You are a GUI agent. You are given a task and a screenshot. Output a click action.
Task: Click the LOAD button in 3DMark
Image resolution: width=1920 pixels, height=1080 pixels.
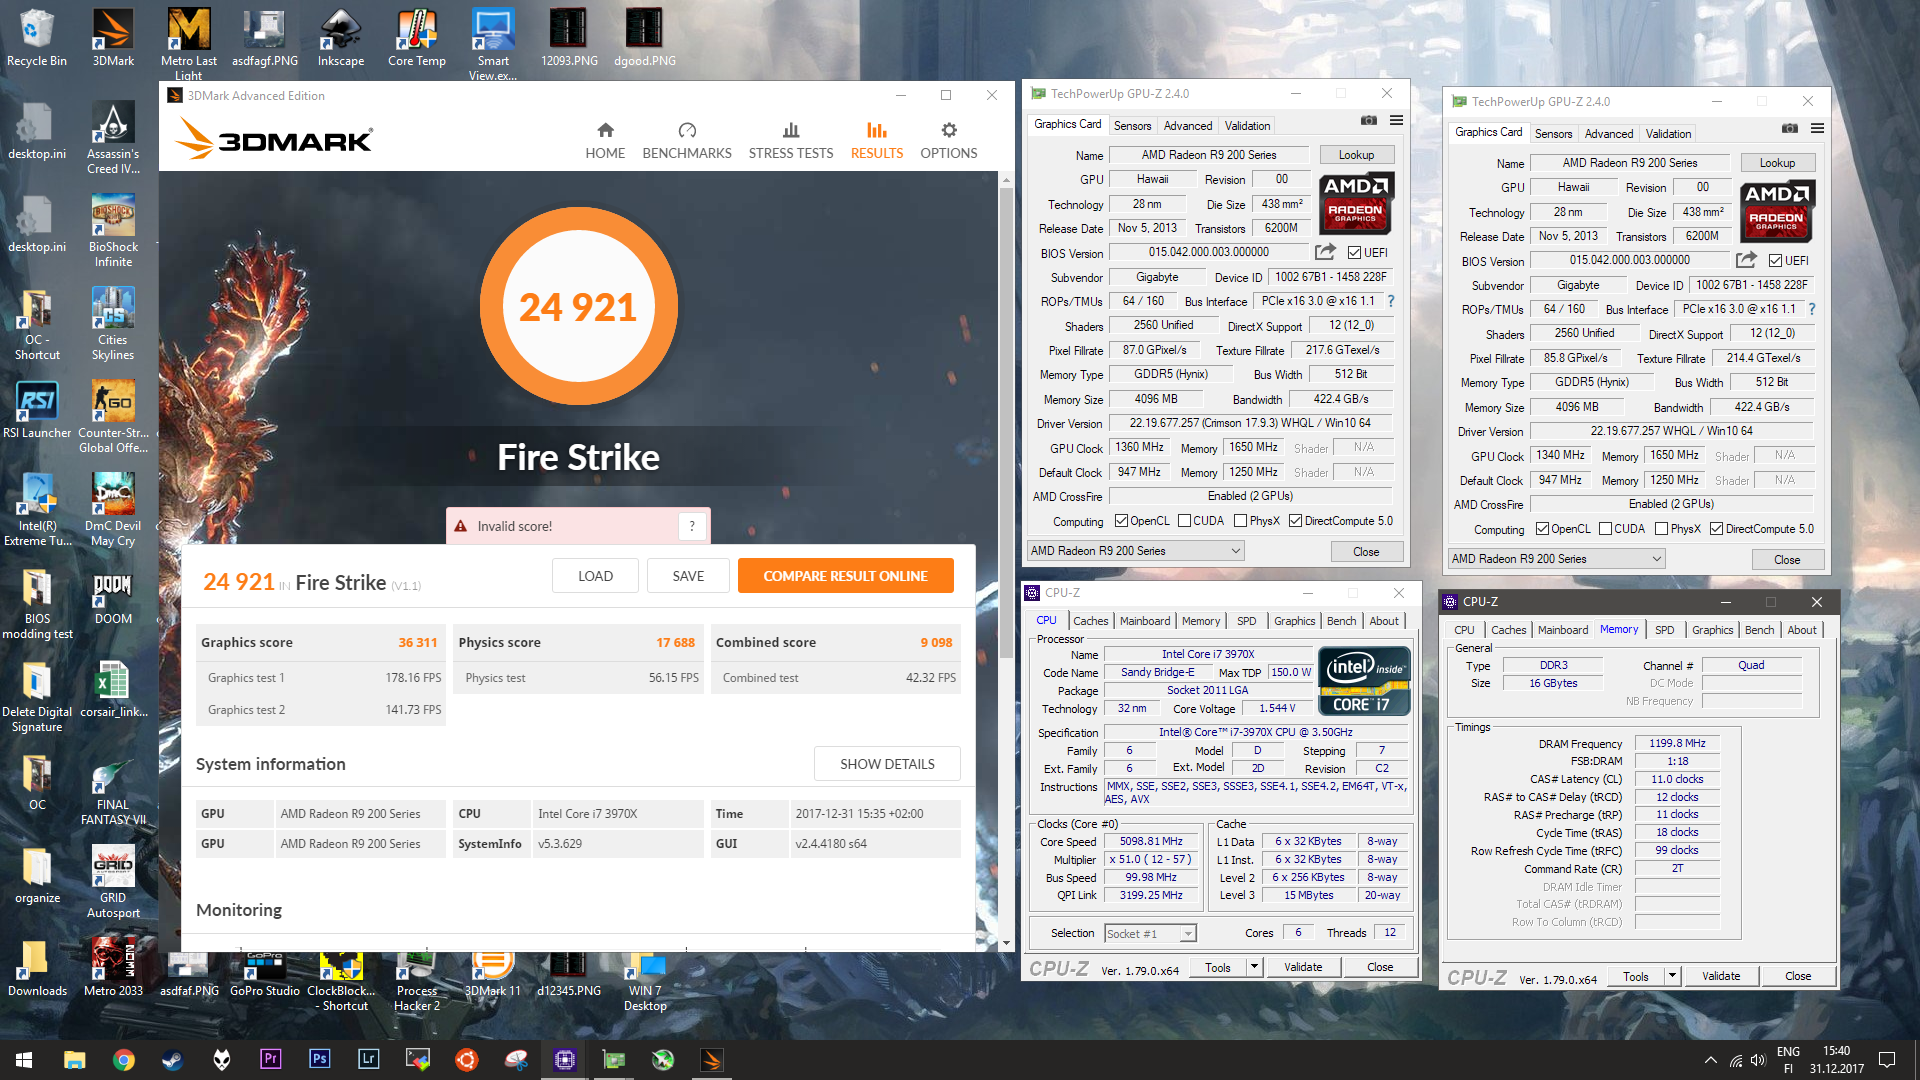pos(595,576)
